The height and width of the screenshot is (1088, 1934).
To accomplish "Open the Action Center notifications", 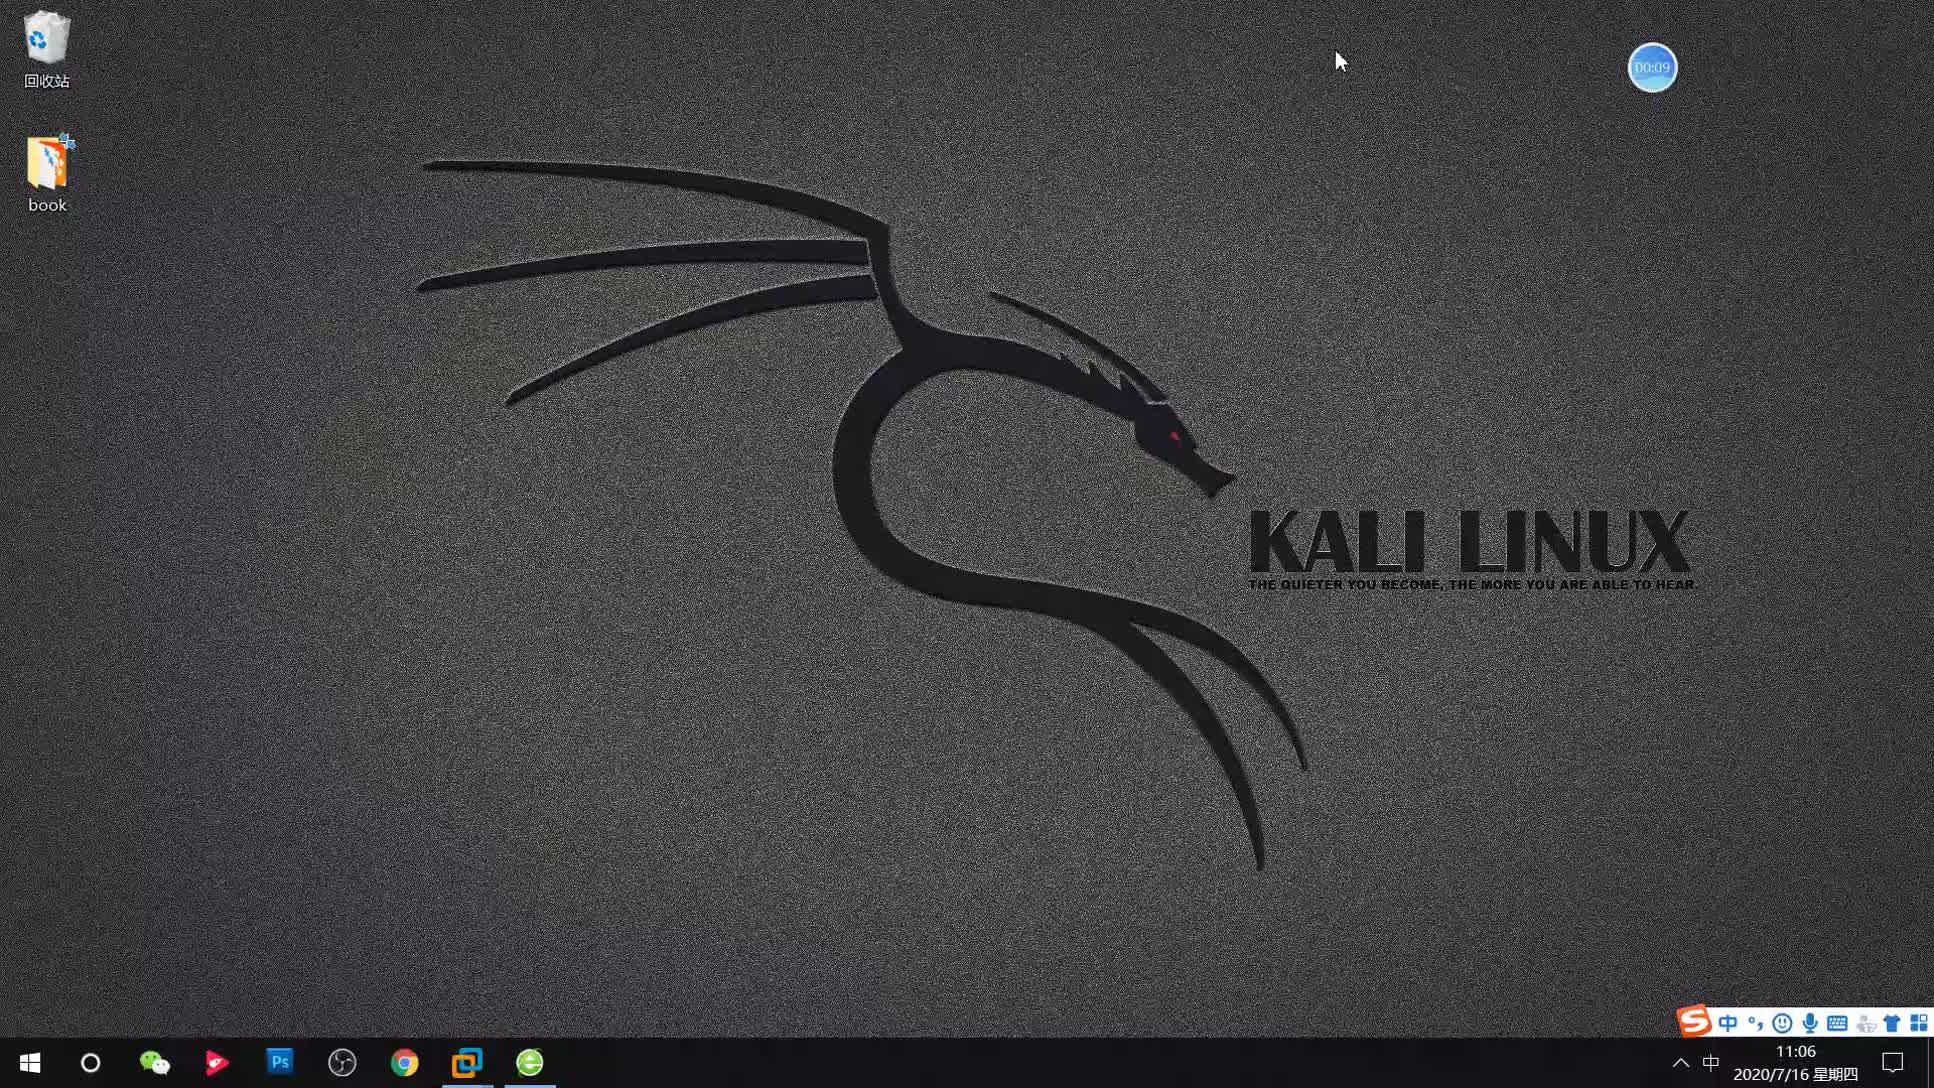I will pos(1893,1062).
